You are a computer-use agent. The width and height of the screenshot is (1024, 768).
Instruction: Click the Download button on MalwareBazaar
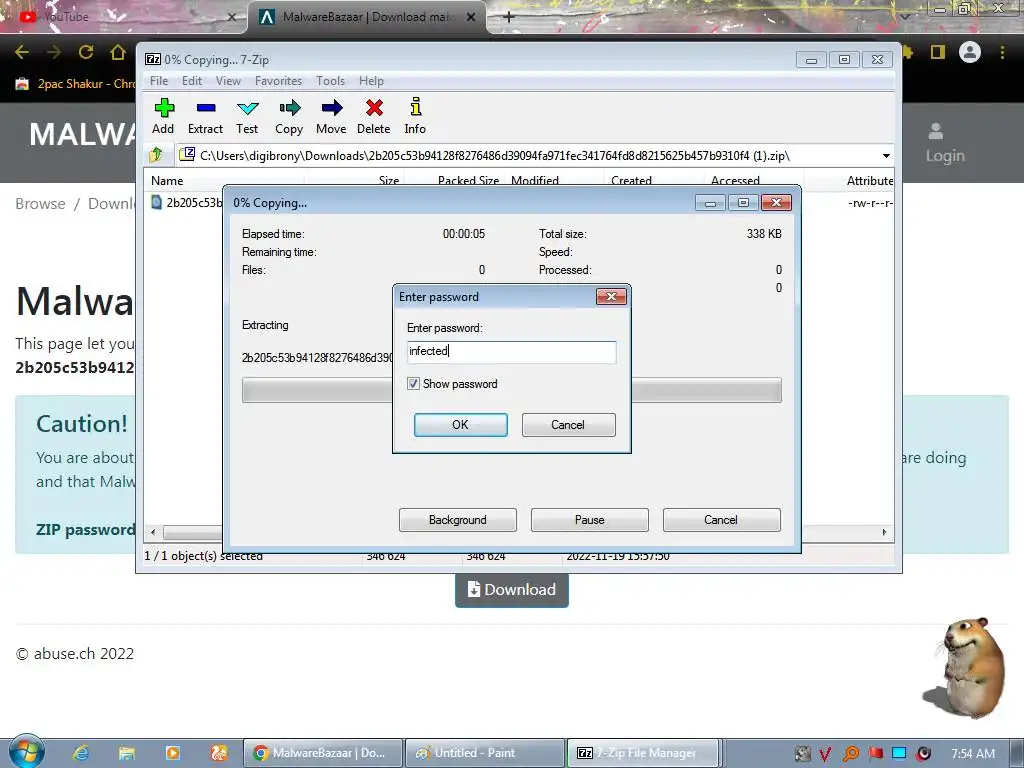click(x=512, y=590)
